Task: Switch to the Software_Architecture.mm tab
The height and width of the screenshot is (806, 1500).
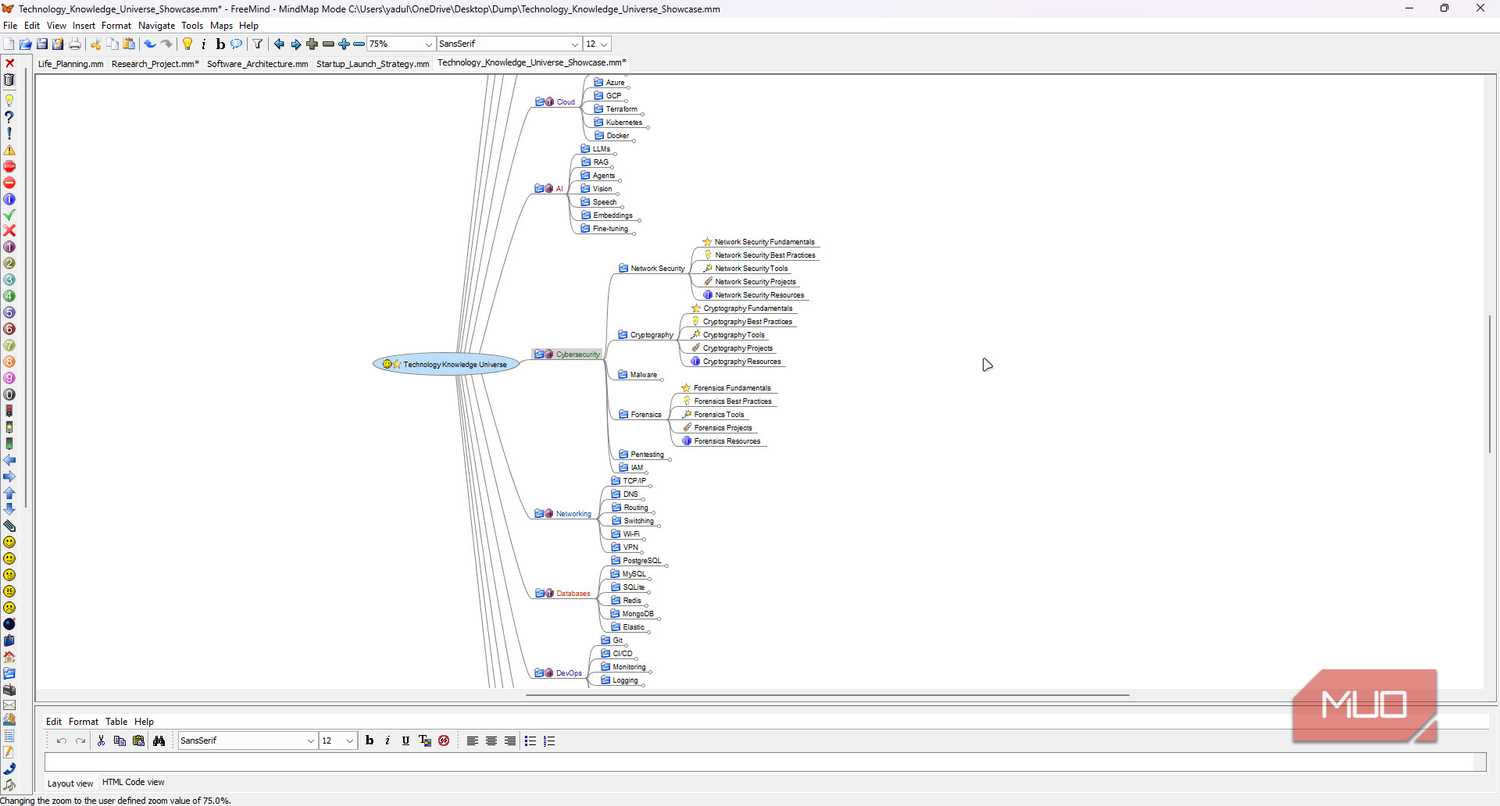Action: [x=257, y=63]
